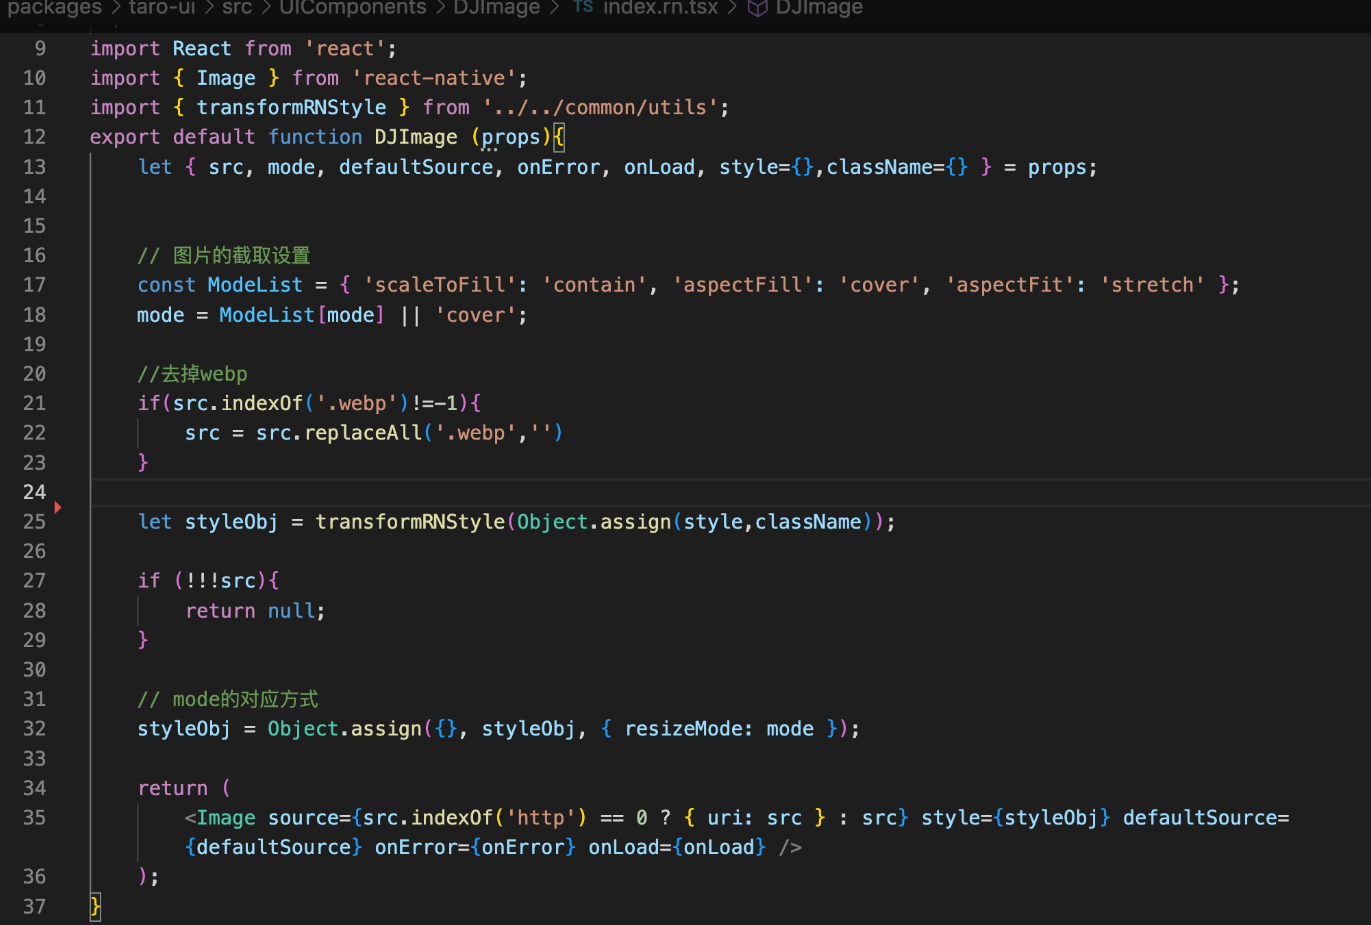Click the closing brace on line 37

coord(95,906)
